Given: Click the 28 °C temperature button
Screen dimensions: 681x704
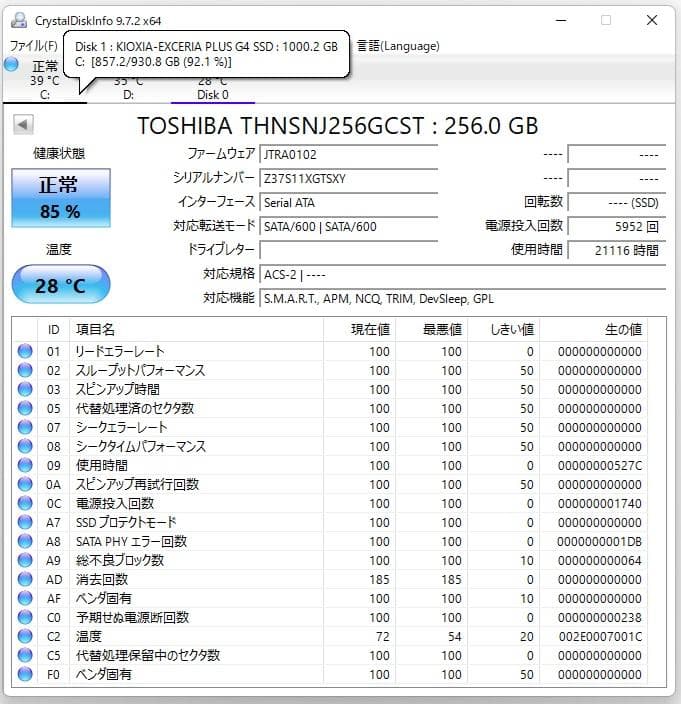Looking at the screenshot, I should coord(61,285).
